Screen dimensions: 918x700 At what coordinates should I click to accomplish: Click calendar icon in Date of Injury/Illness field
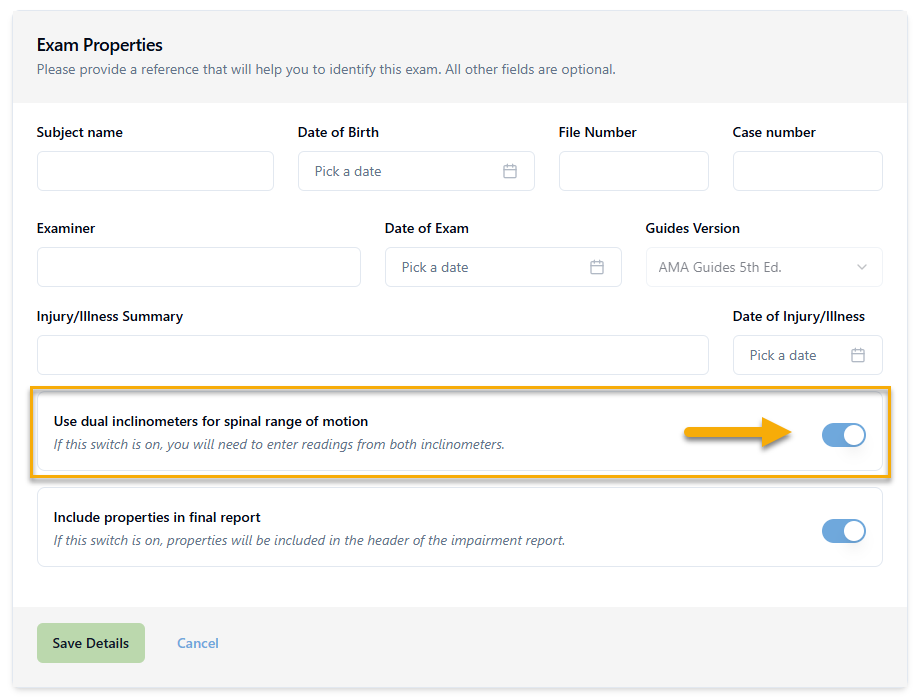tap(858, 355)
